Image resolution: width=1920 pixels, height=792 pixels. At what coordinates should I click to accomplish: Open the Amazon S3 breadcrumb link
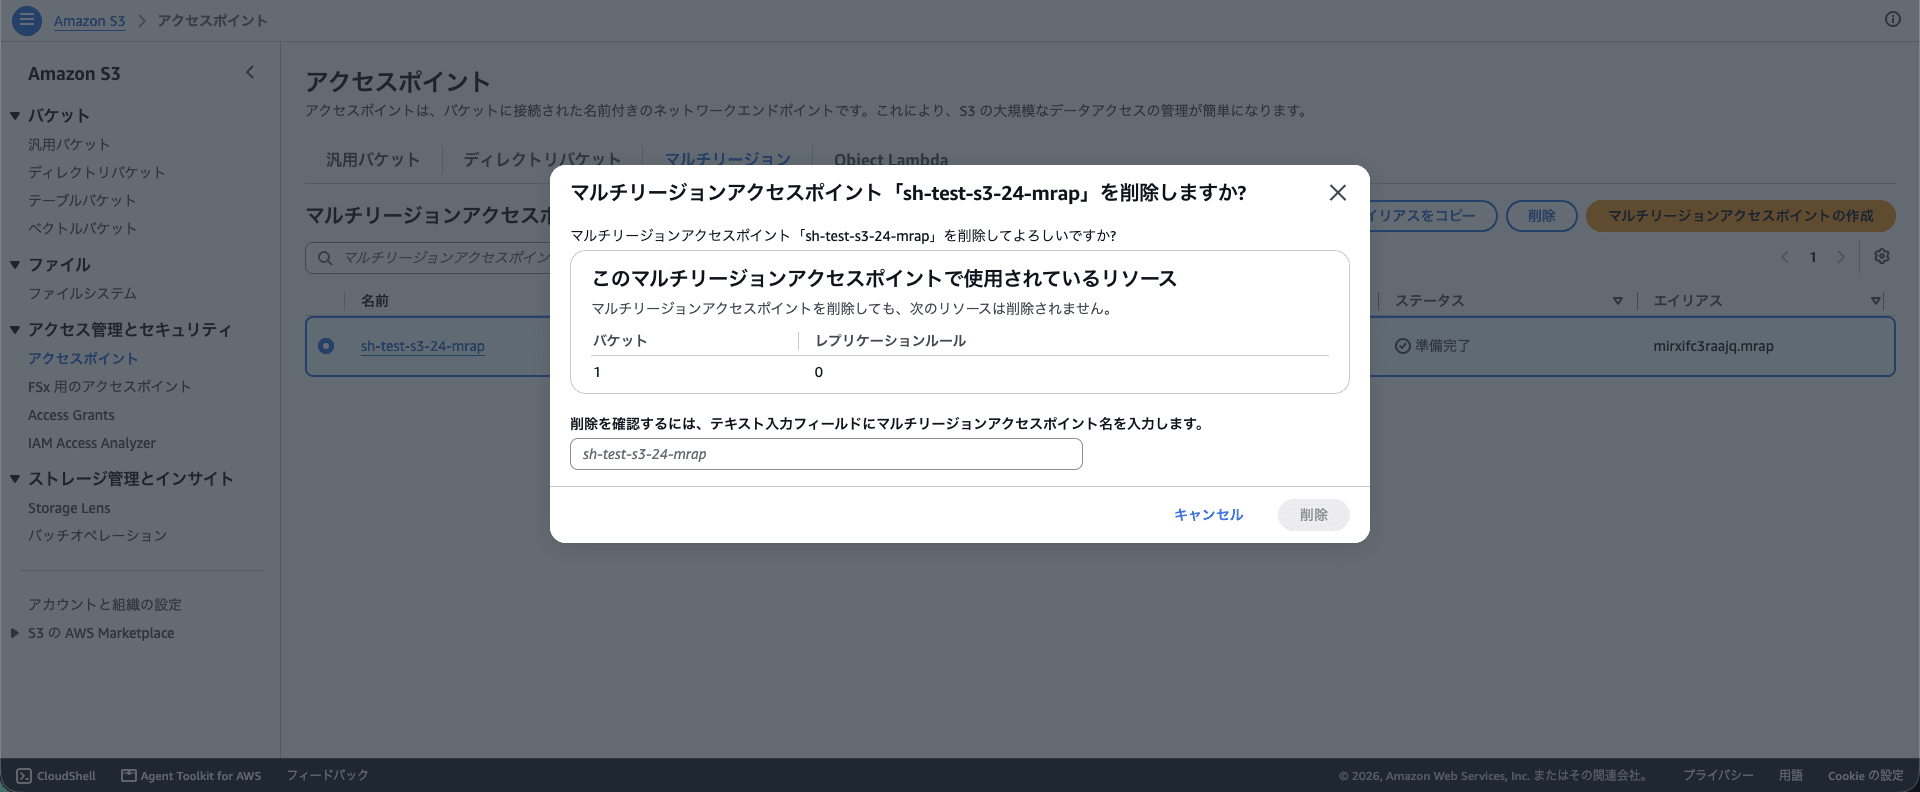[90, 21]
